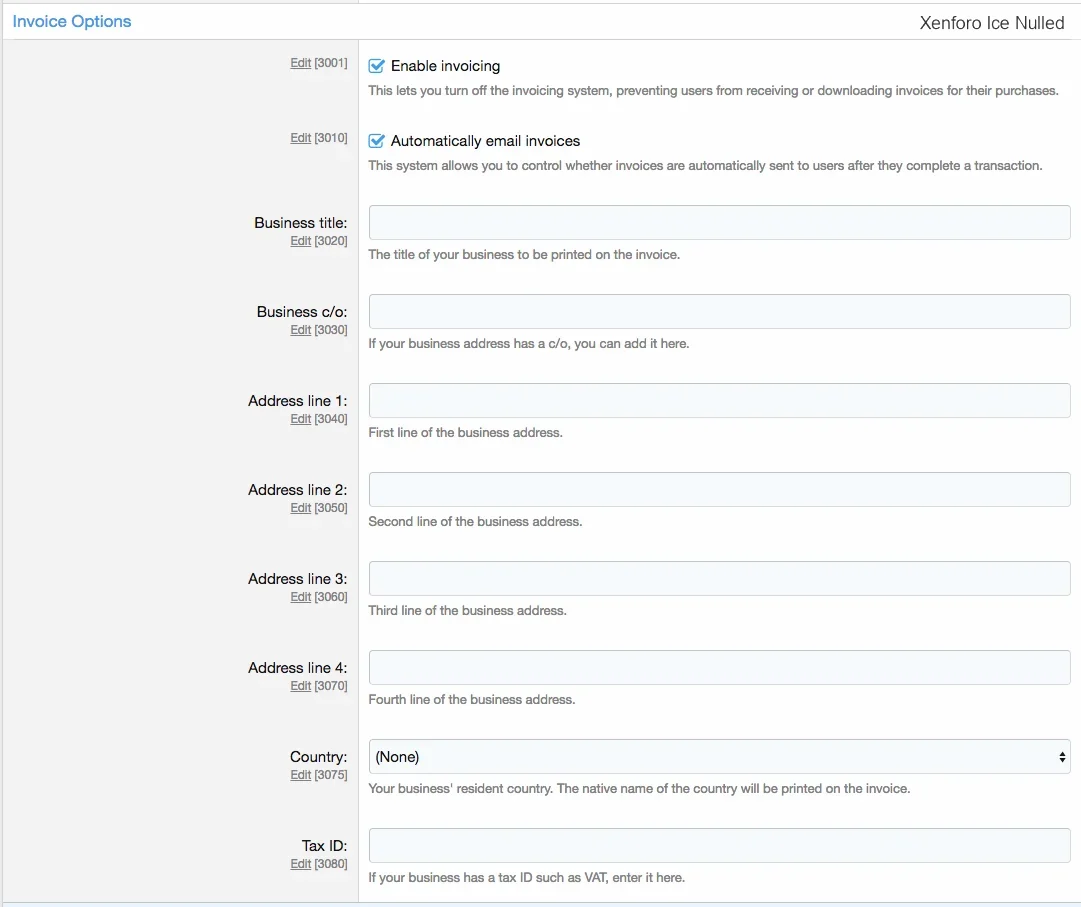Screen dimensions: 1081x907
Task: Focus the Address line 4 field
Action: 719,668
